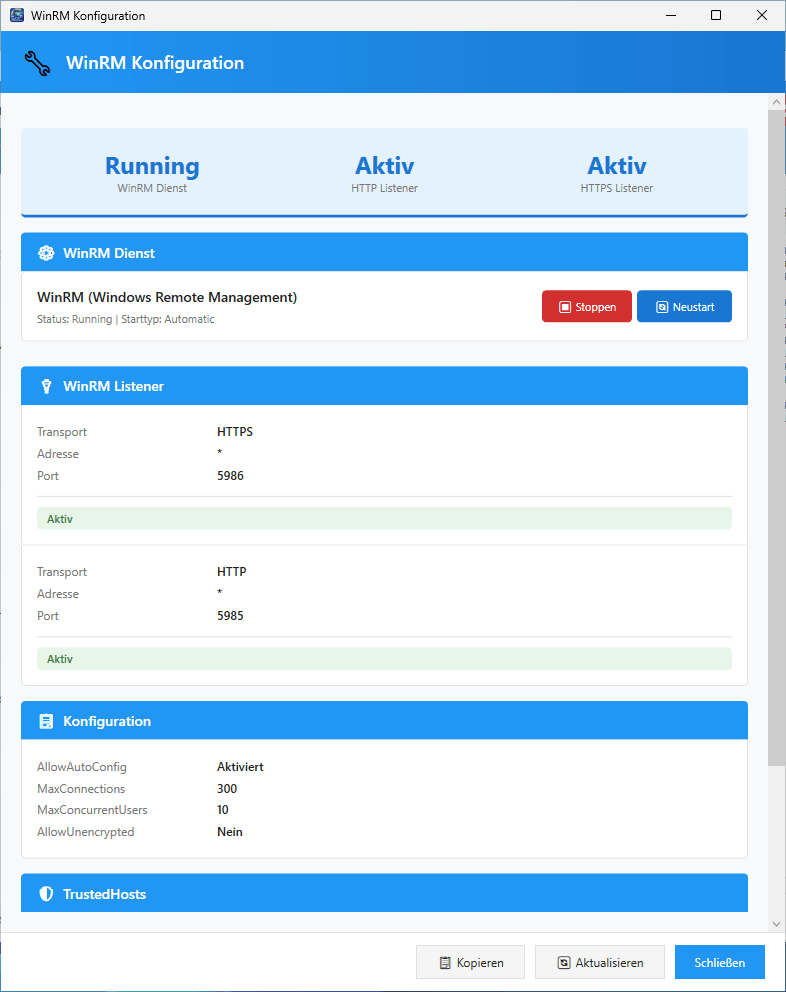The height and width of the screenshot is (992, 786).
Task: Click the HTTPS transport value
Action: (235, 431)
